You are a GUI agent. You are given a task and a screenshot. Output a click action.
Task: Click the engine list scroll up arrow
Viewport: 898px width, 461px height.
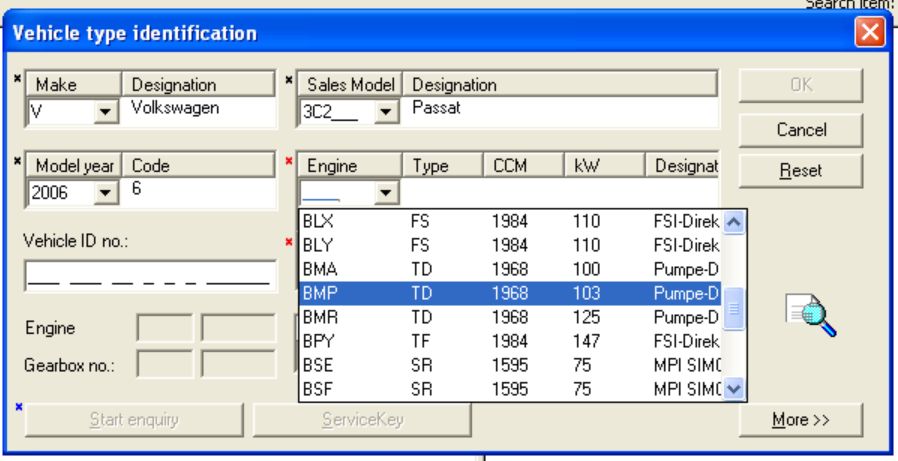pos(734,222)
